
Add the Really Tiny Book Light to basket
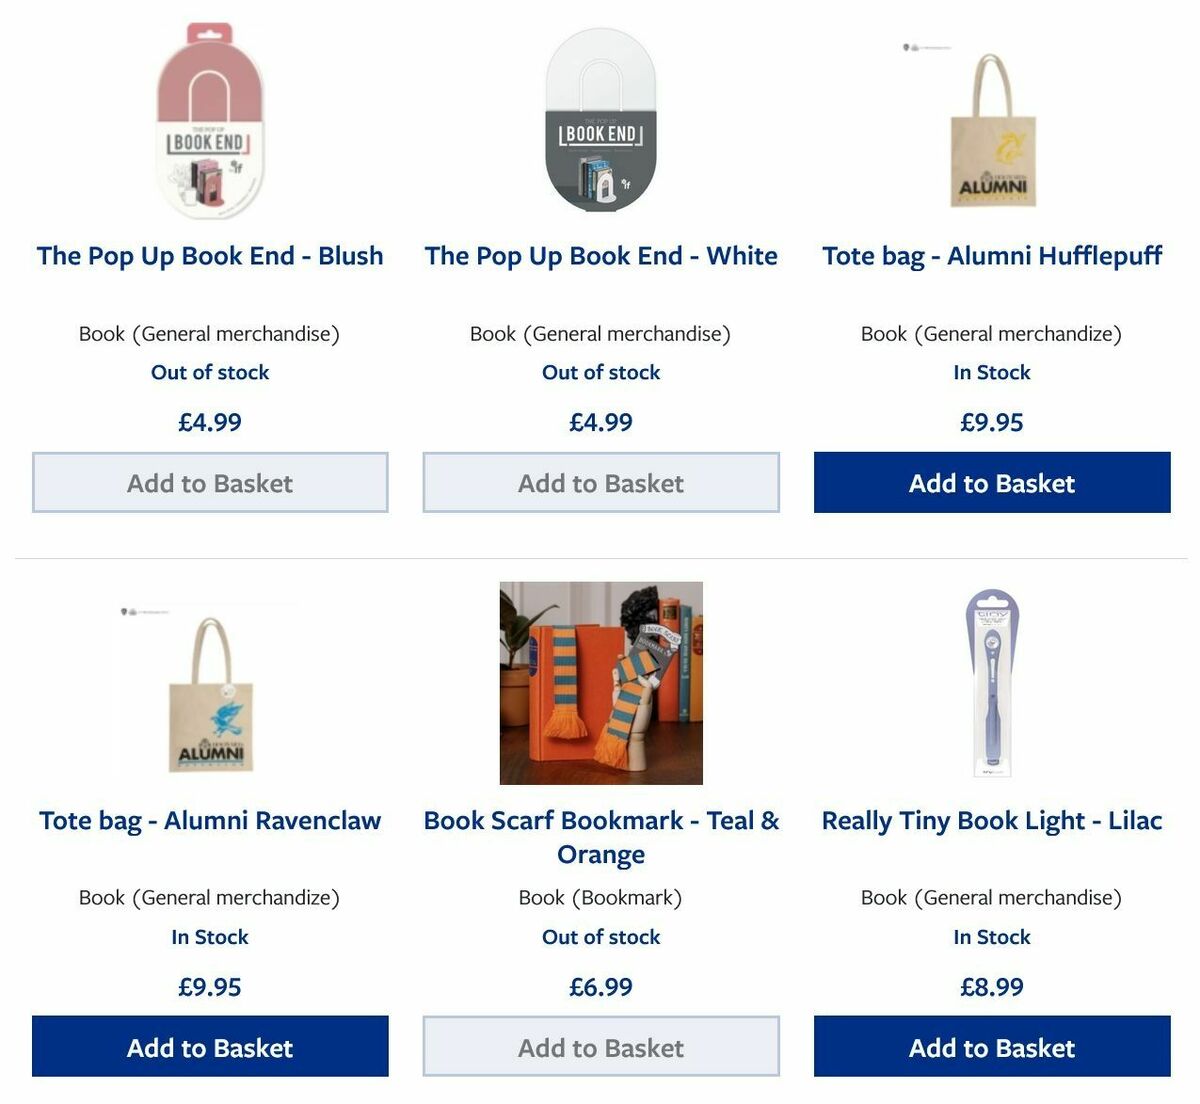pos(991,1047)
